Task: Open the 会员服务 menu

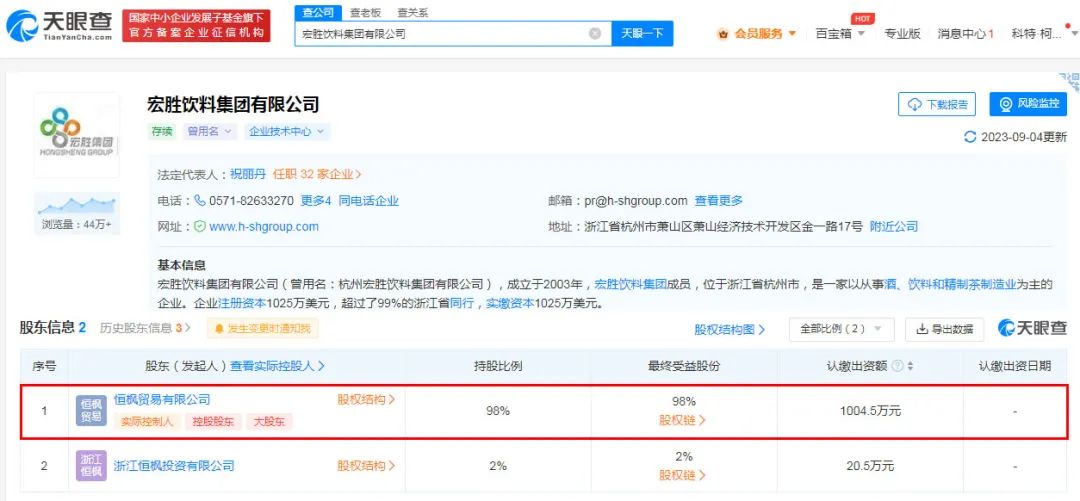Action: tap(757, 33)
